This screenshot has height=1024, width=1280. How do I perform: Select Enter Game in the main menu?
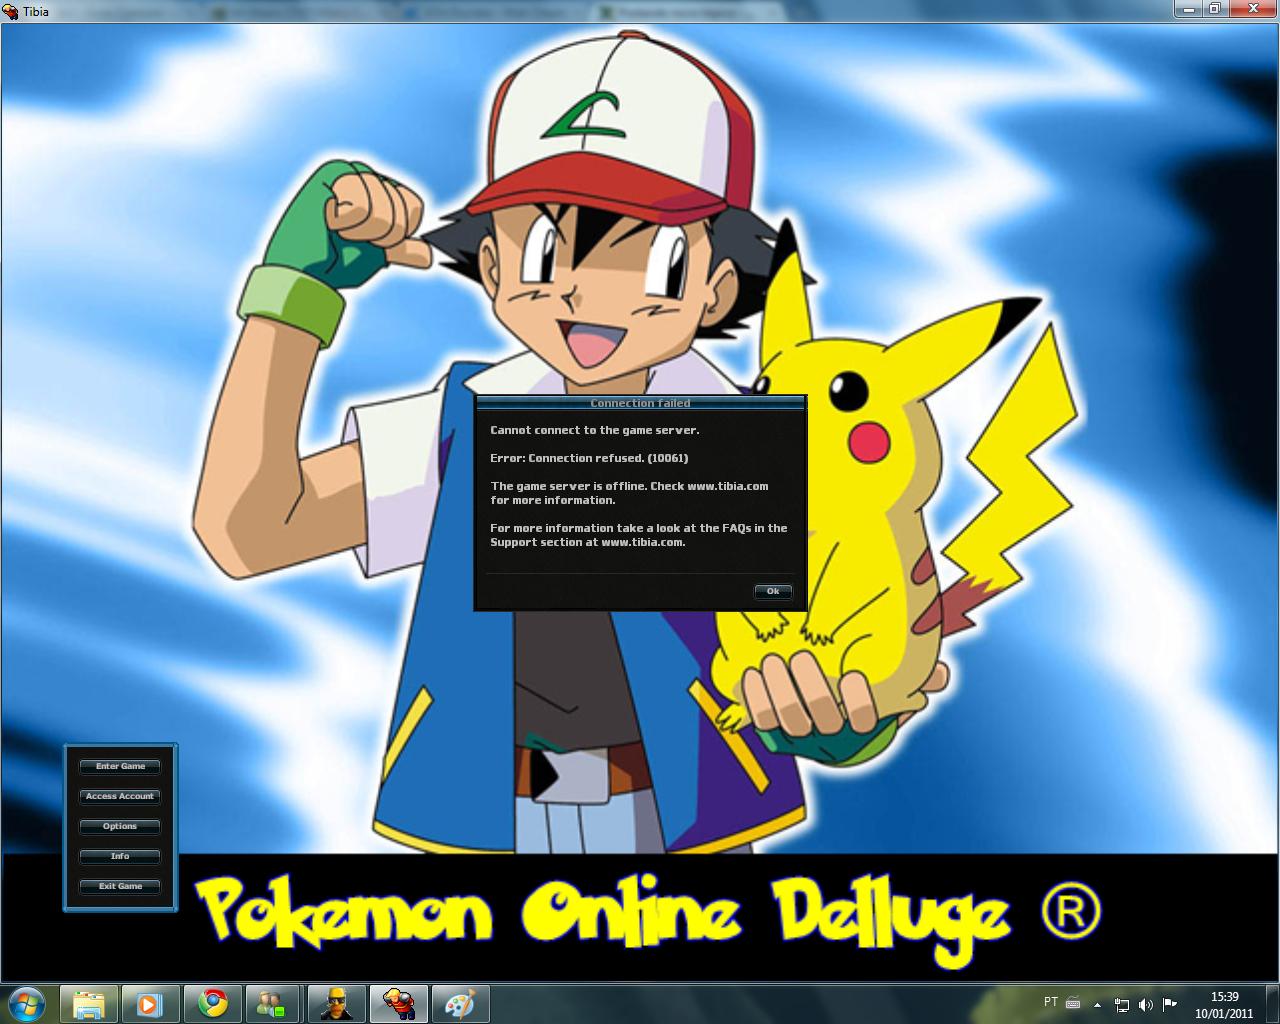[x=120, y=766]
